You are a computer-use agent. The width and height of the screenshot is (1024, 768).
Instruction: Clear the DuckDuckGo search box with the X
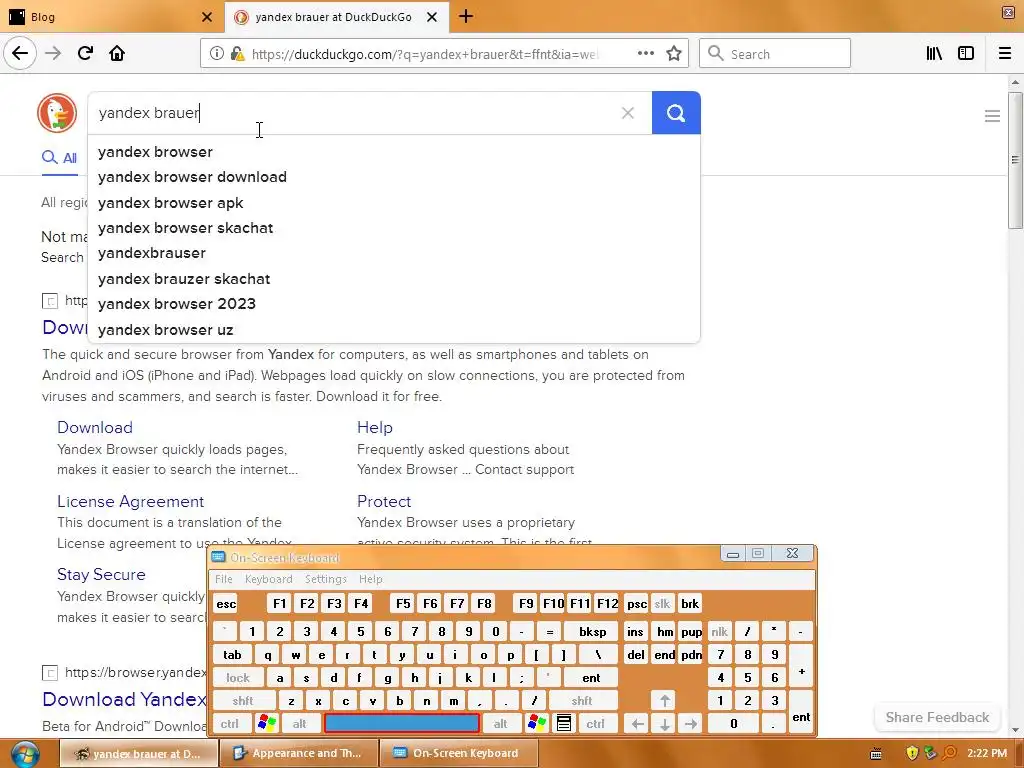628,113
